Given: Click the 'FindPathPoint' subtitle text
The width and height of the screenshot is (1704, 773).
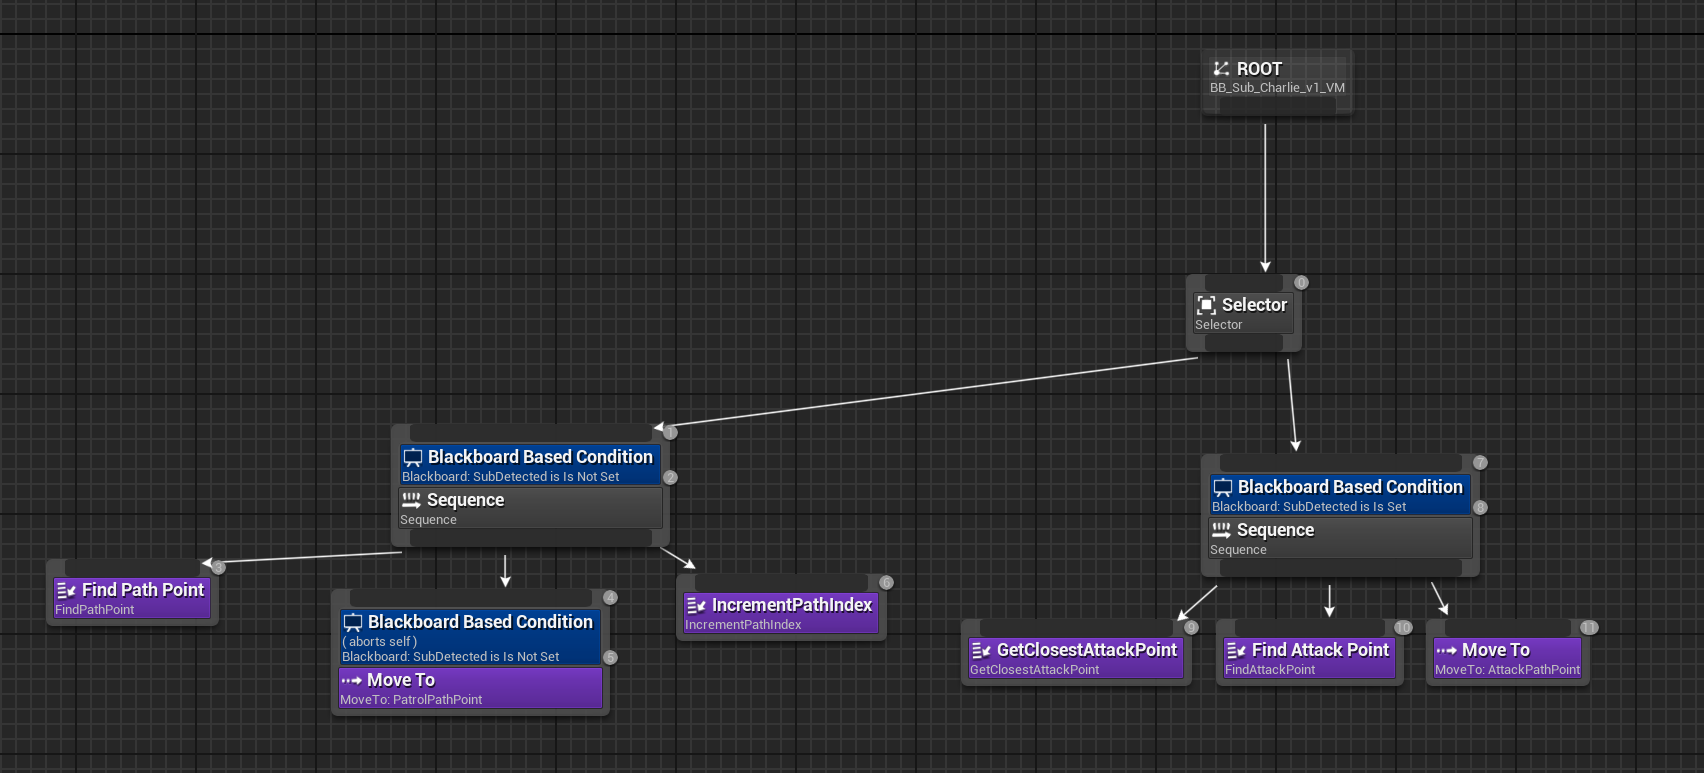Looking at the screenshot, I should 94,610.
